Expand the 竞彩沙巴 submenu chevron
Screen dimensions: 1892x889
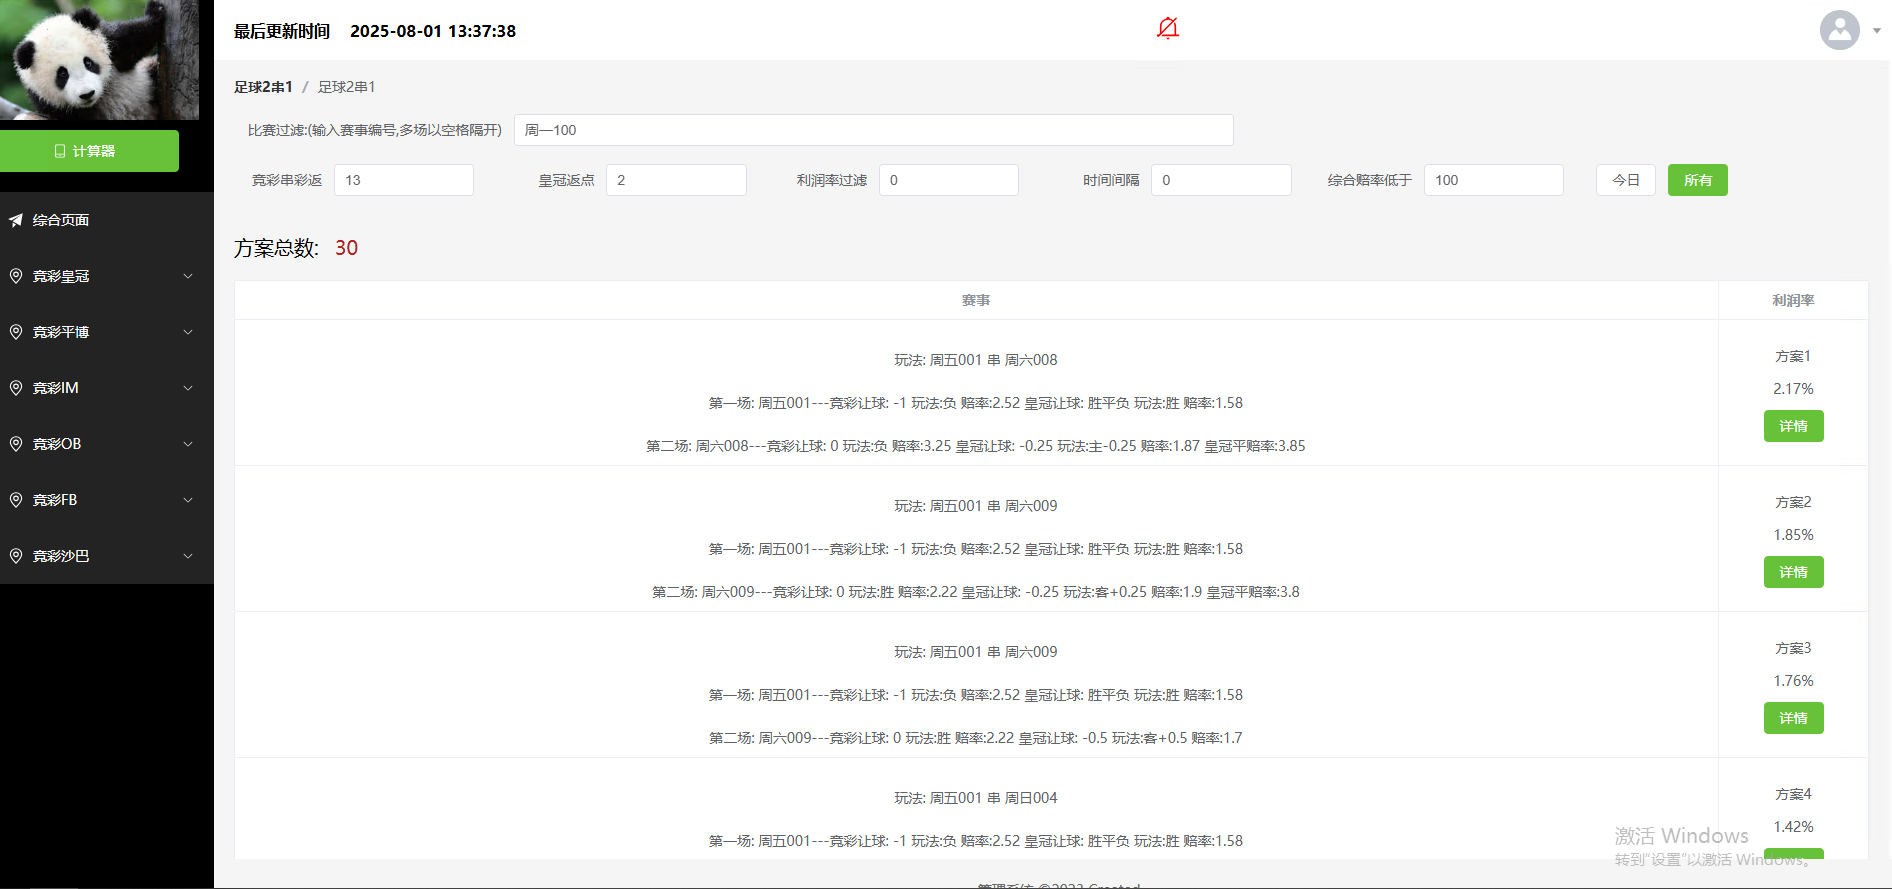click(188, 556)
